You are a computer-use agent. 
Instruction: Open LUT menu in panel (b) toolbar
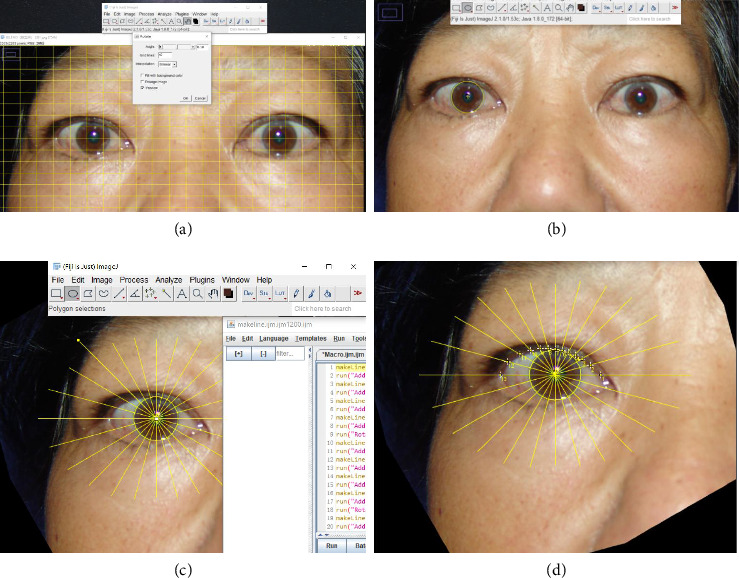coord(619,8)
